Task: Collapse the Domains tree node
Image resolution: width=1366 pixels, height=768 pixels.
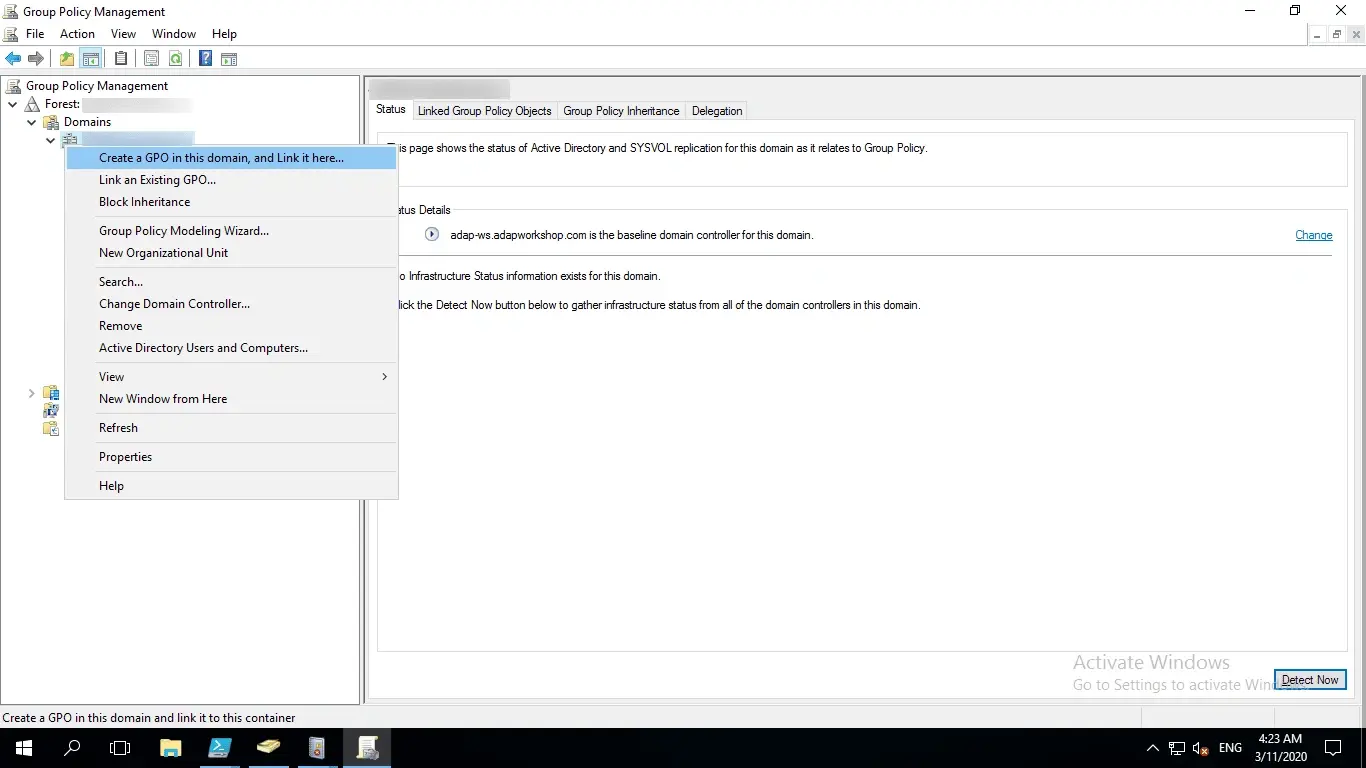Action: coord(31,122)
